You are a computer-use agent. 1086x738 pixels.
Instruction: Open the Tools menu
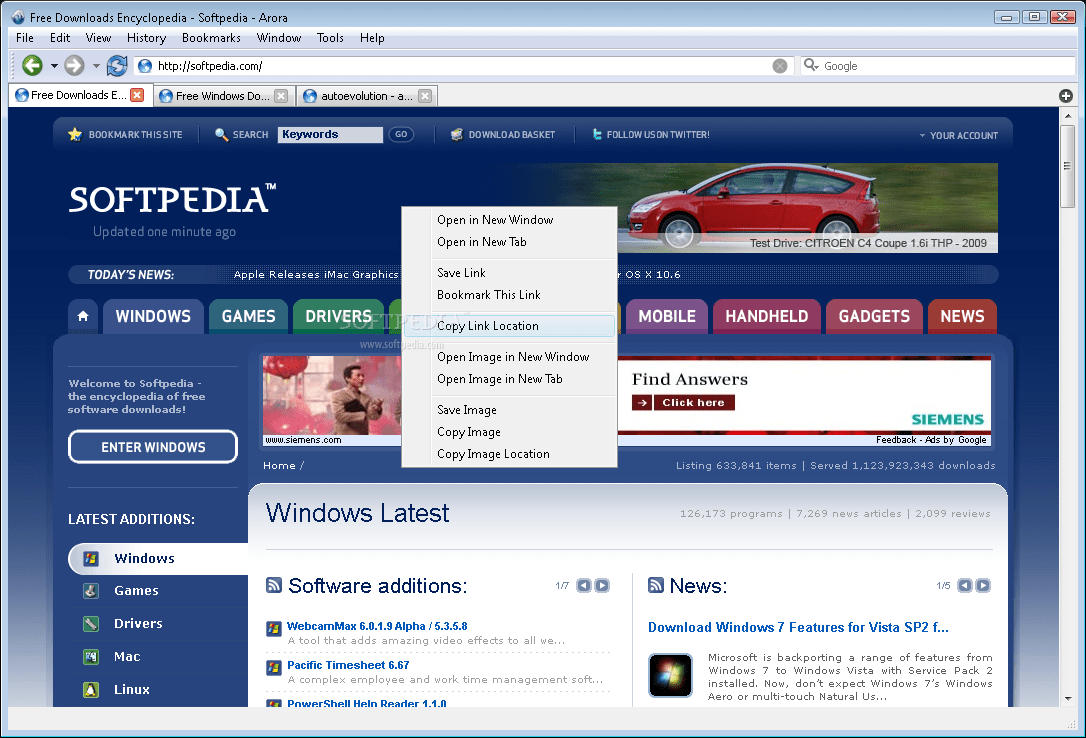[330, 38]
